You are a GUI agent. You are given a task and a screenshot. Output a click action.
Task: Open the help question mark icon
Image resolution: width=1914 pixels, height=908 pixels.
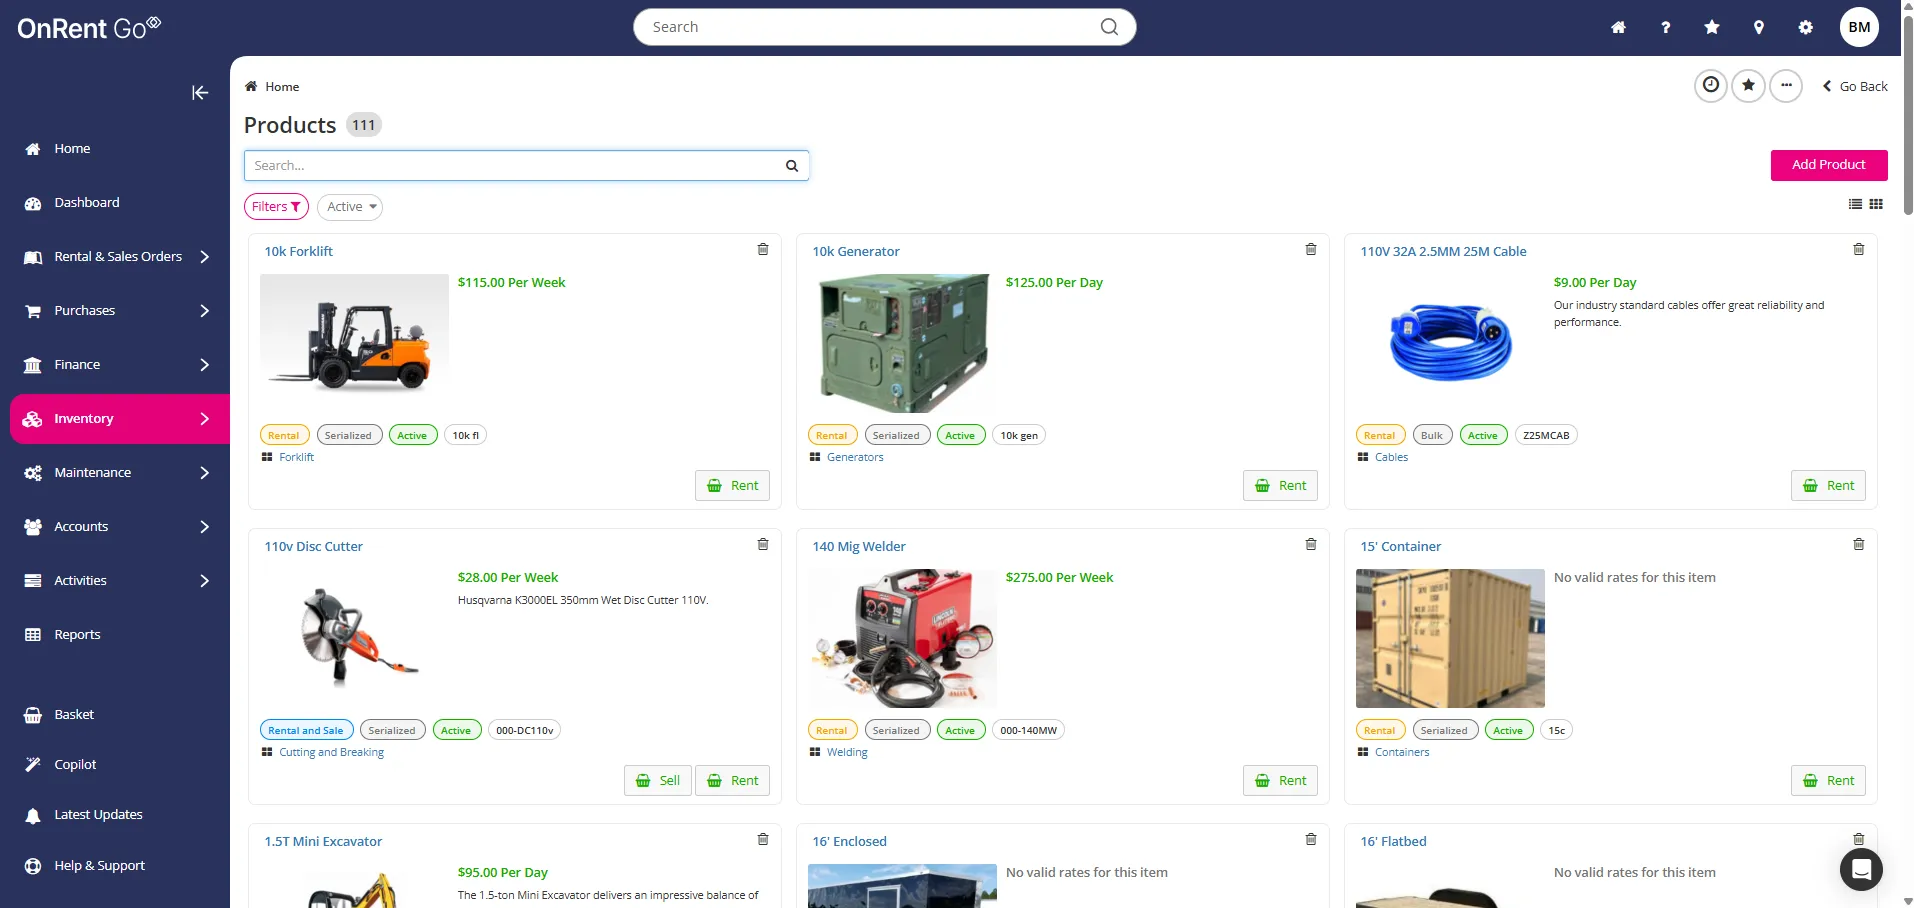pos(1665,27)
